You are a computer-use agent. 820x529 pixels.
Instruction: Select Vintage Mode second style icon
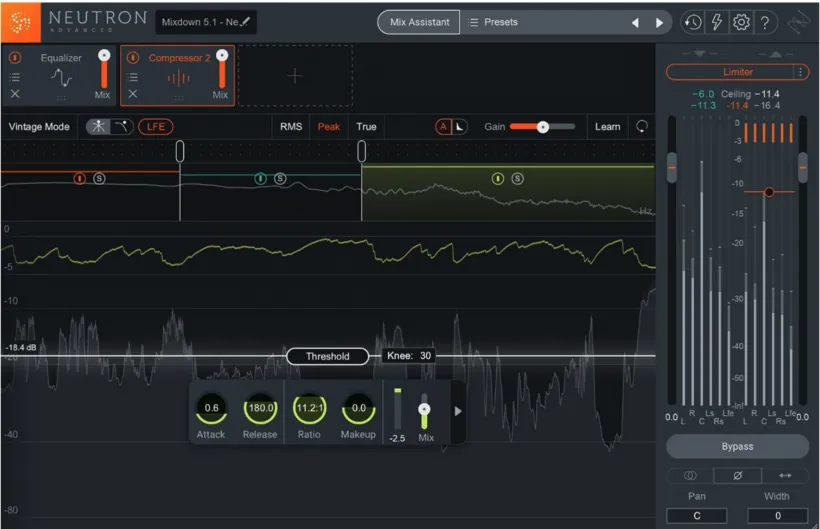tap(122, 126)
